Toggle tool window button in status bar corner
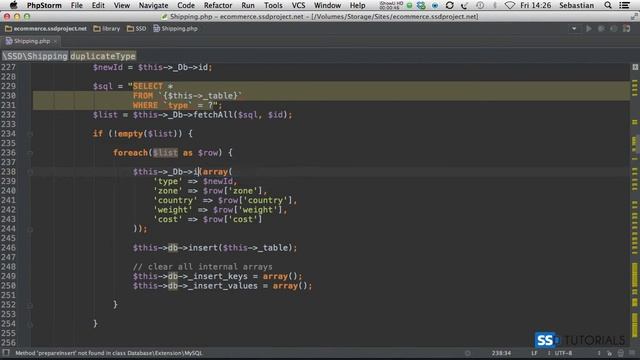Viewport: 640px width, 360px height. tap(6, 353)
